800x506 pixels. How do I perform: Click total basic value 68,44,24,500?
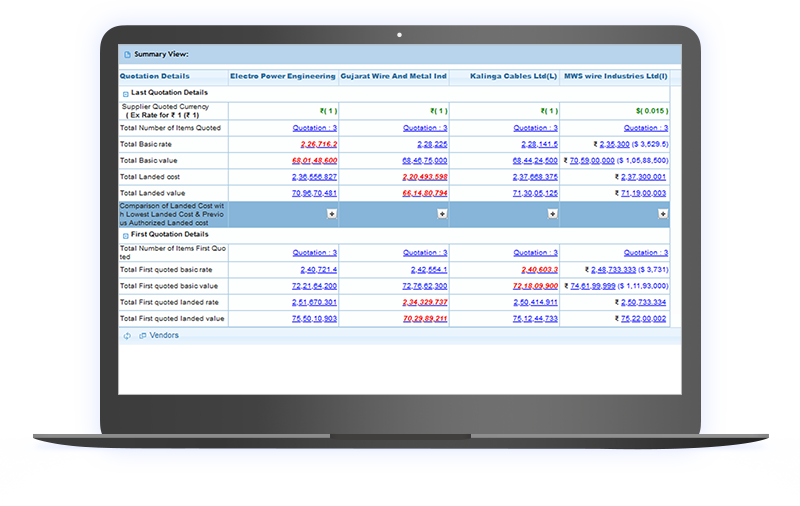(x=535, y=161)
